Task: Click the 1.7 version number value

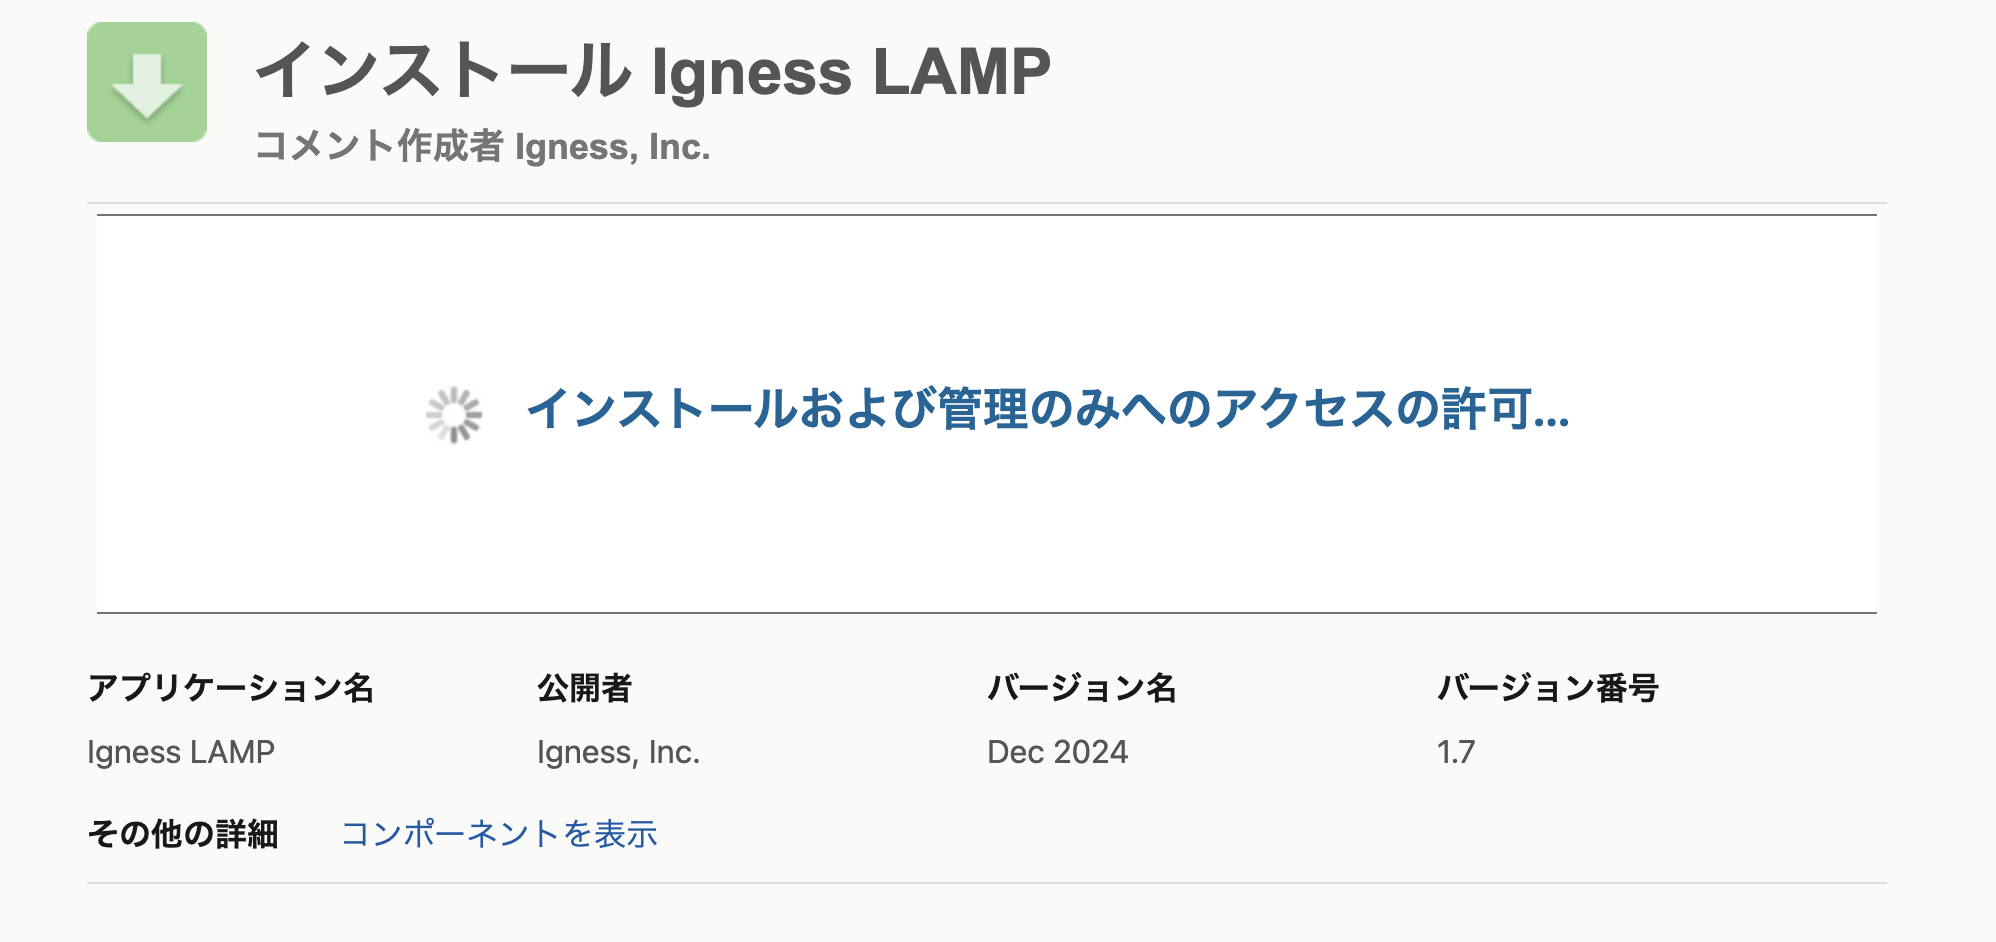Action: (1456, 752)
